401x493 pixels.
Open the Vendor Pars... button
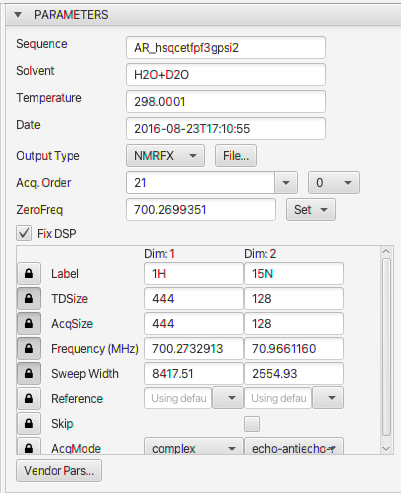click(59, 471)
